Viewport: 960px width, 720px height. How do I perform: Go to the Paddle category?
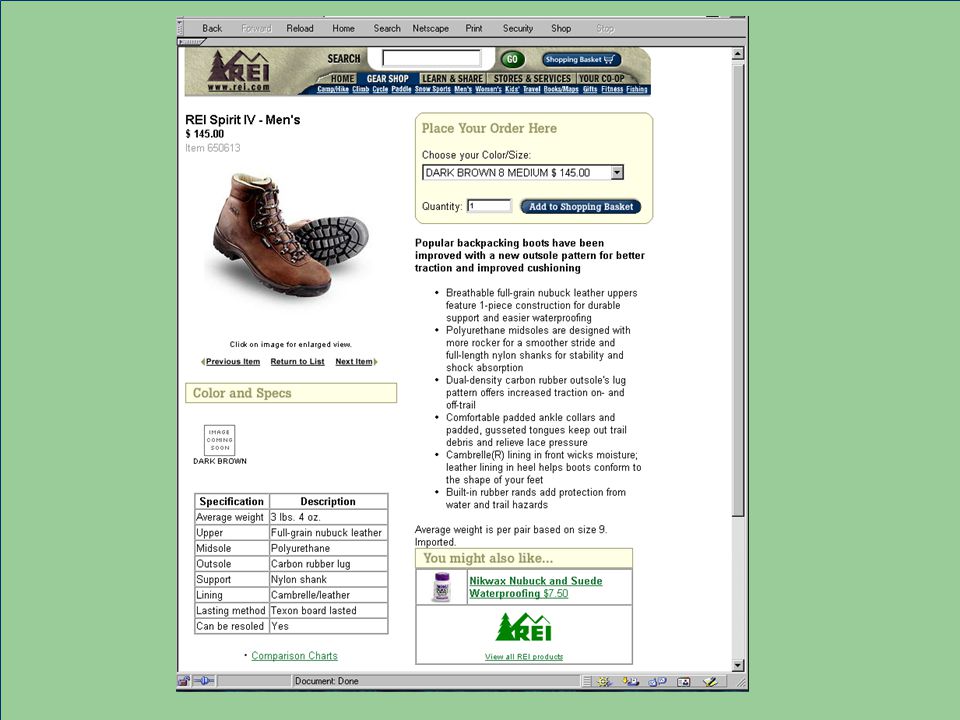(x=401, y=89)
